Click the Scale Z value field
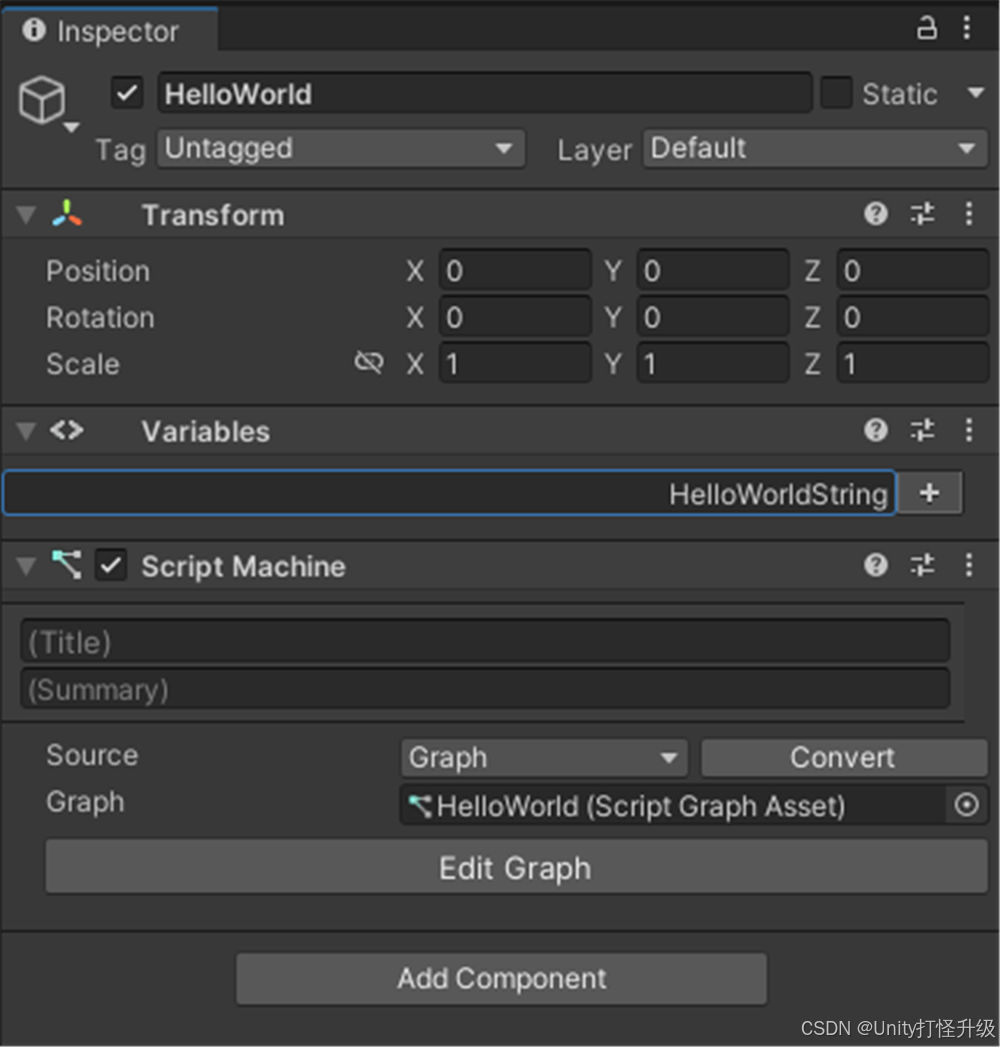 913,363
